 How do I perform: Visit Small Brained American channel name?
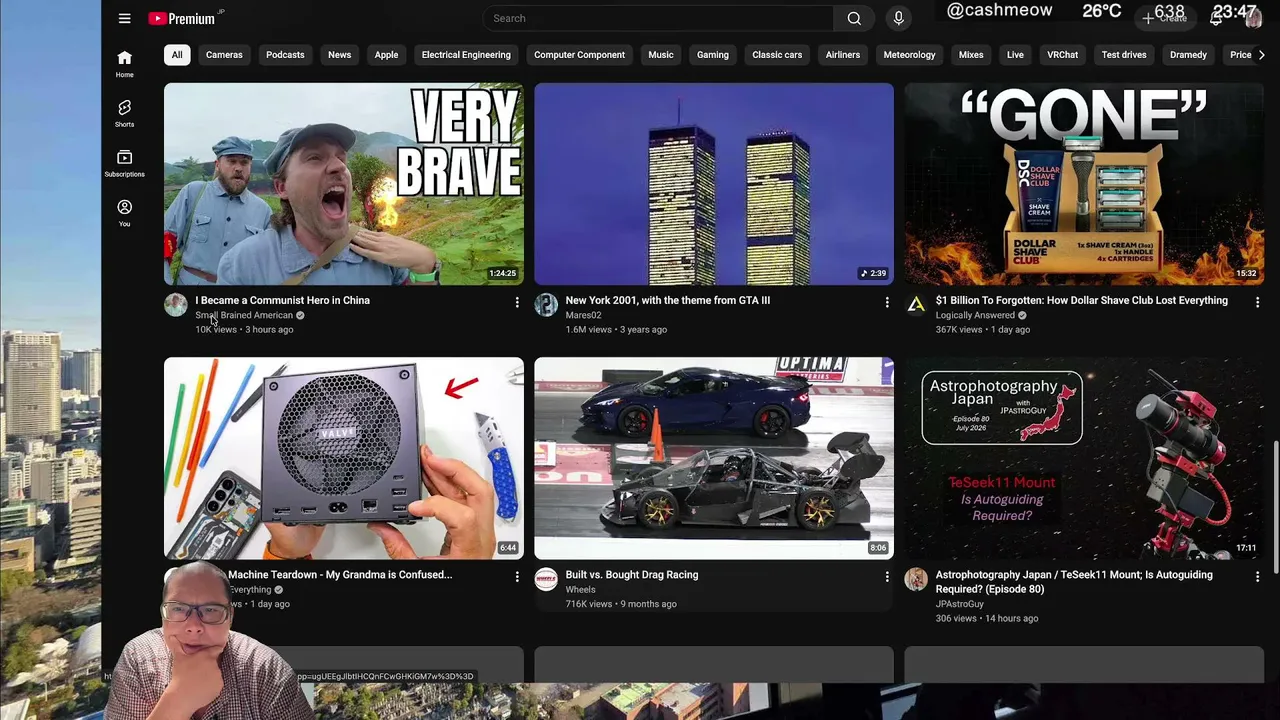tap(244, 316)
